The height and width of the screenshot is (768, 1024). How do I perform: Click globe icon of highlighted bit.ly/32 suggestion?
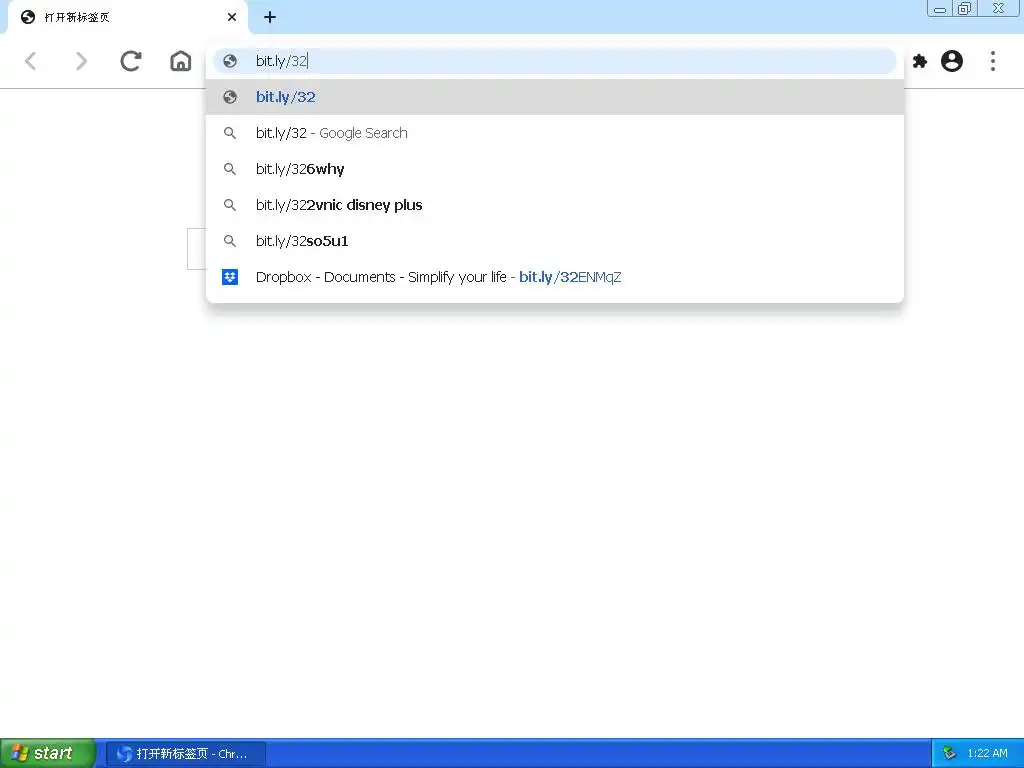(230, 97)
